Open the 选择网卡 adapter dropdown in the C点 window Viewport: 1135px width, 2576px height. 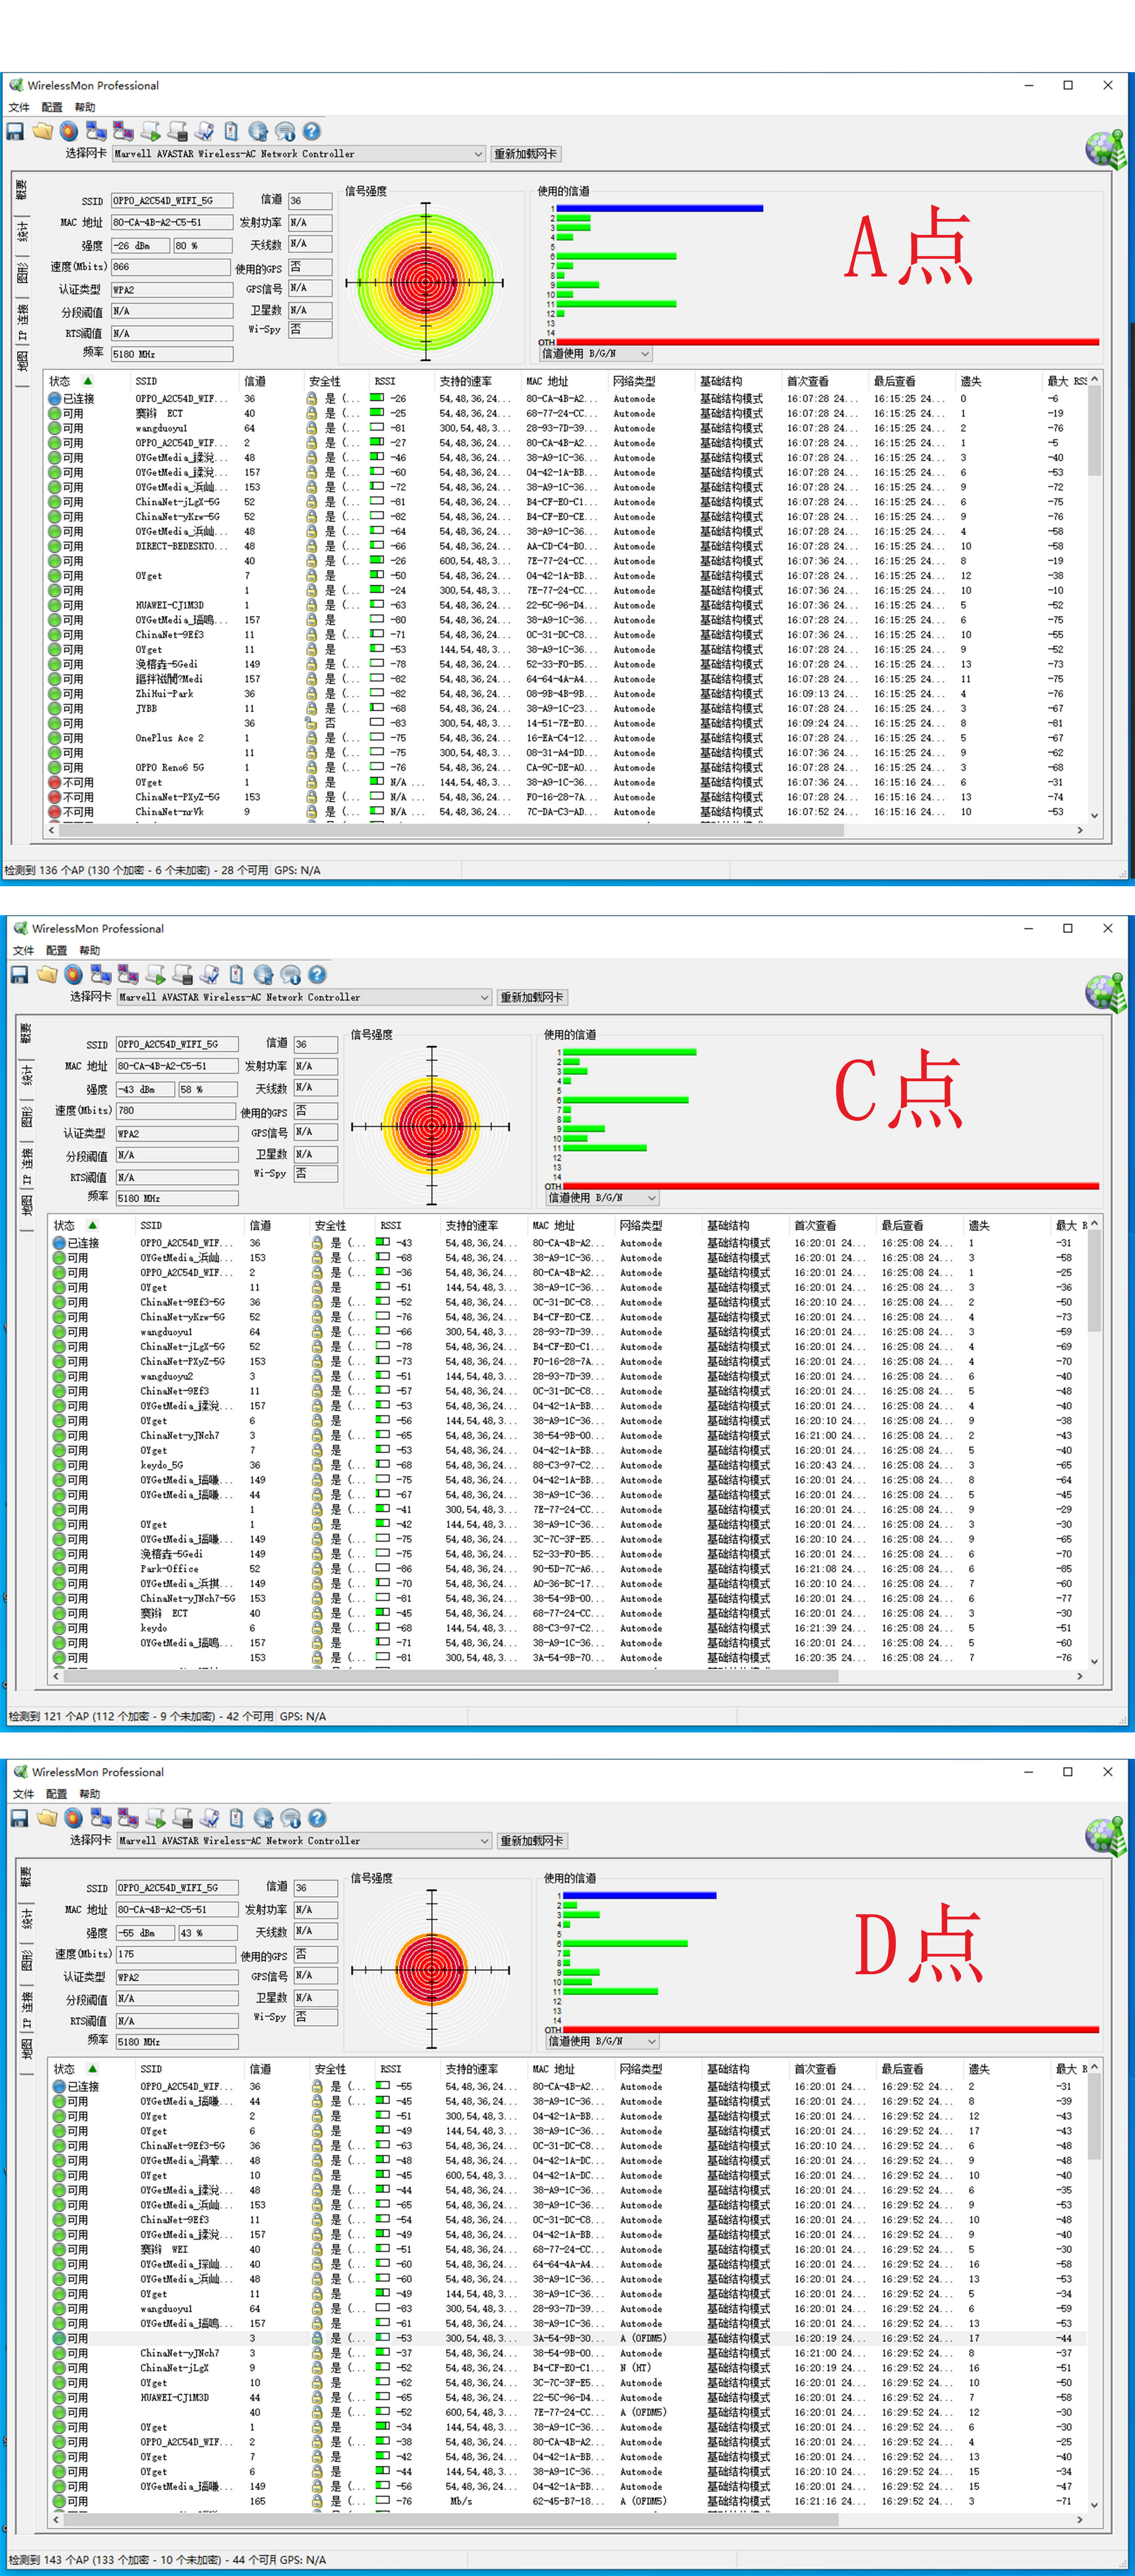tap(304, 998)
